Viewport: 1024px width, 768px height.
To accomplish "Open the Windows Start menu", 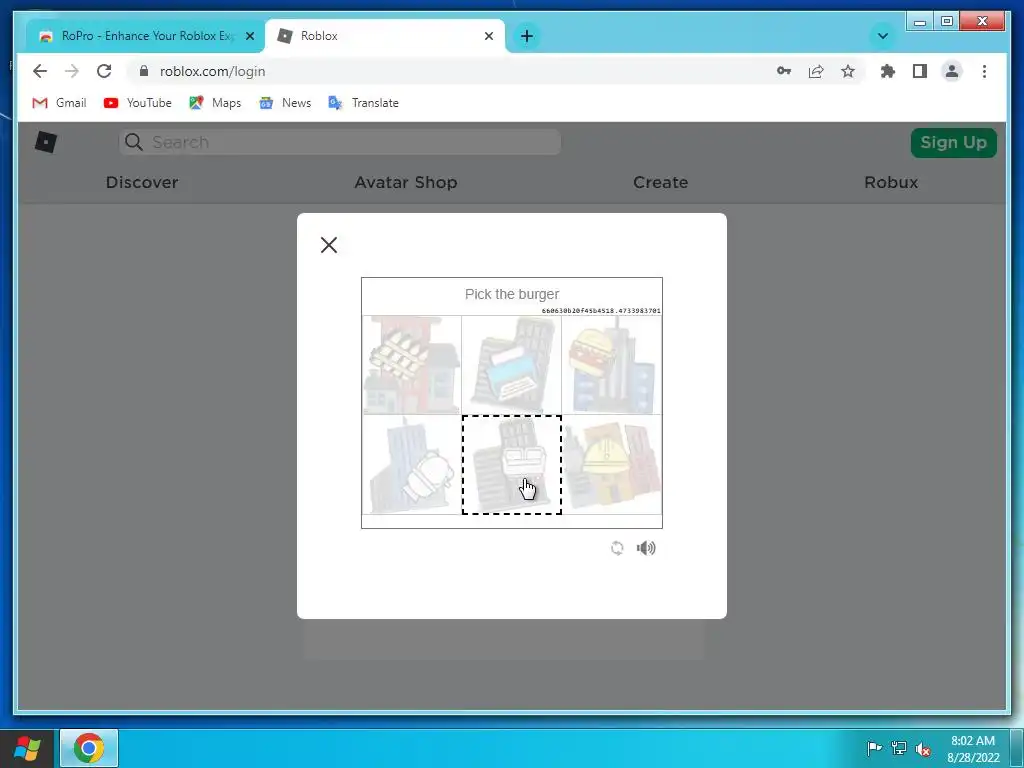I will click(27, 748).
